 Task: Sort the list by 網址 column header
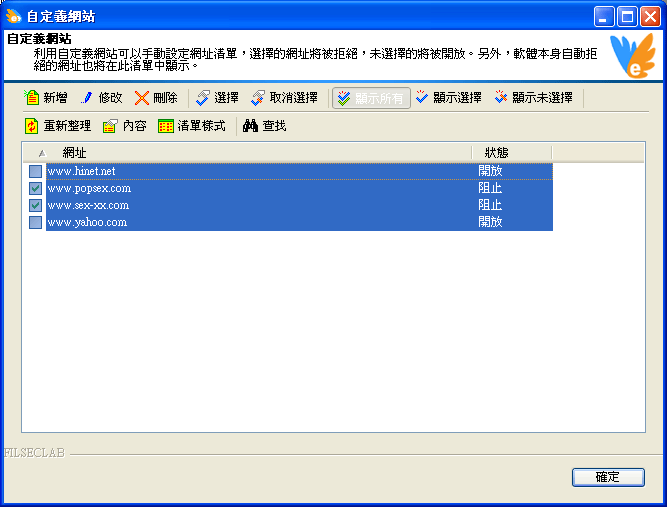click(x=250, y=152)
